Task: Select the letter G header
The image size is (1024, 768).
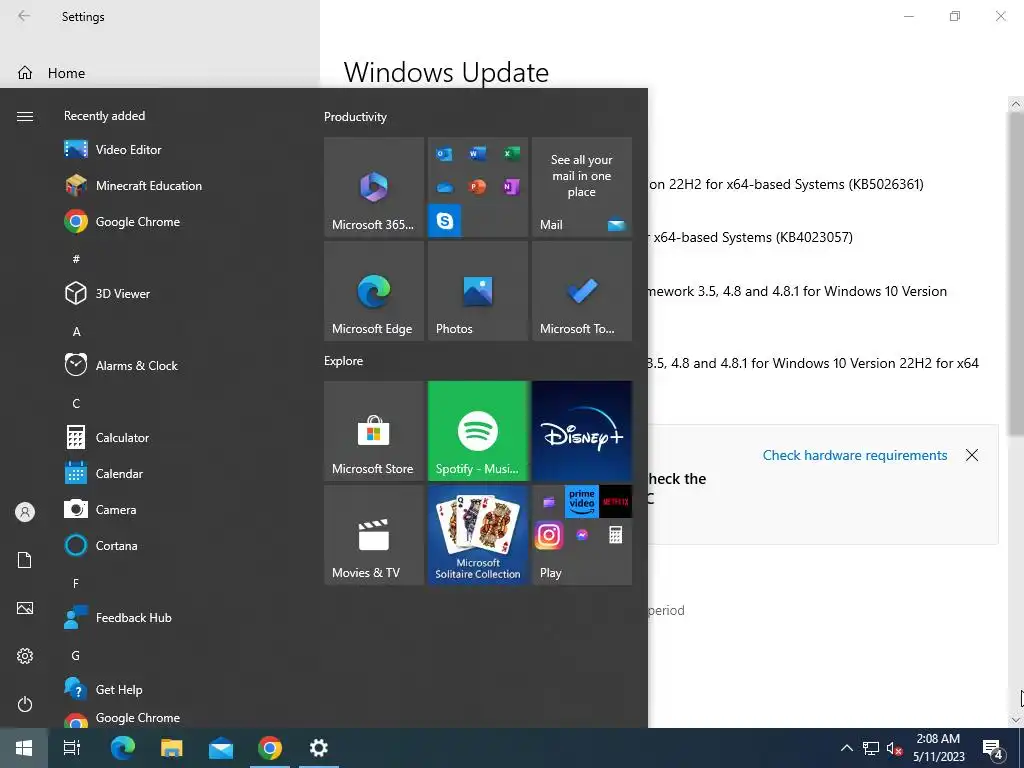Action: (x=76, y=655)
